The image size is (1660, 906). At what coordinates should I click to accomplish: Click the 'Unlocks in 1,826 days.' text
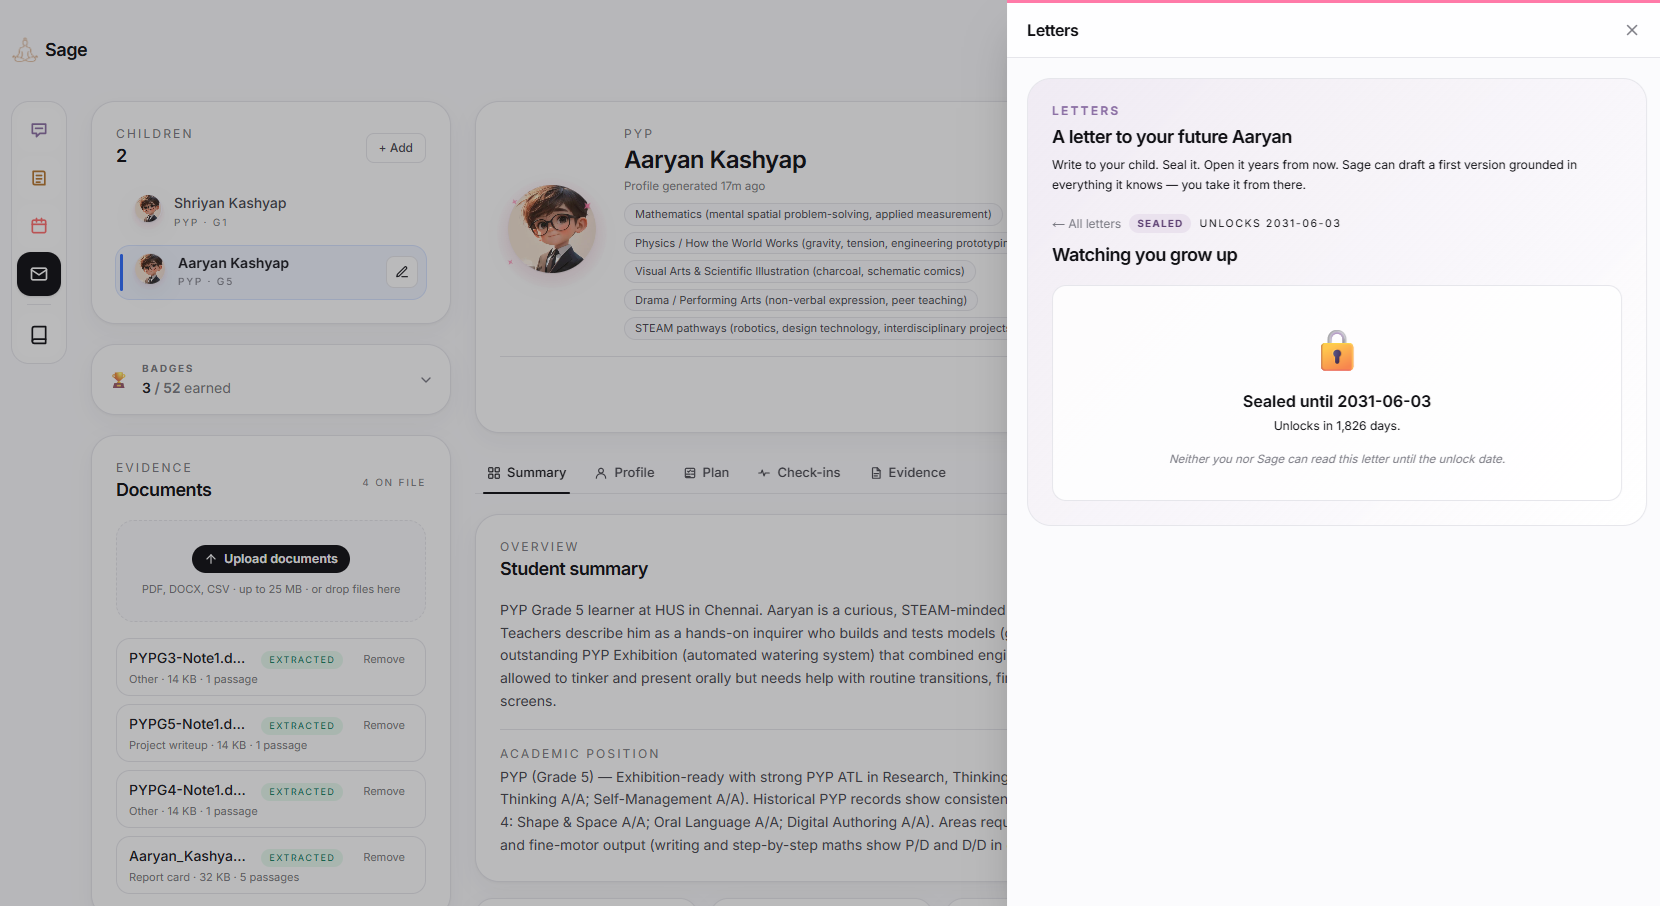coord(1337,426)
